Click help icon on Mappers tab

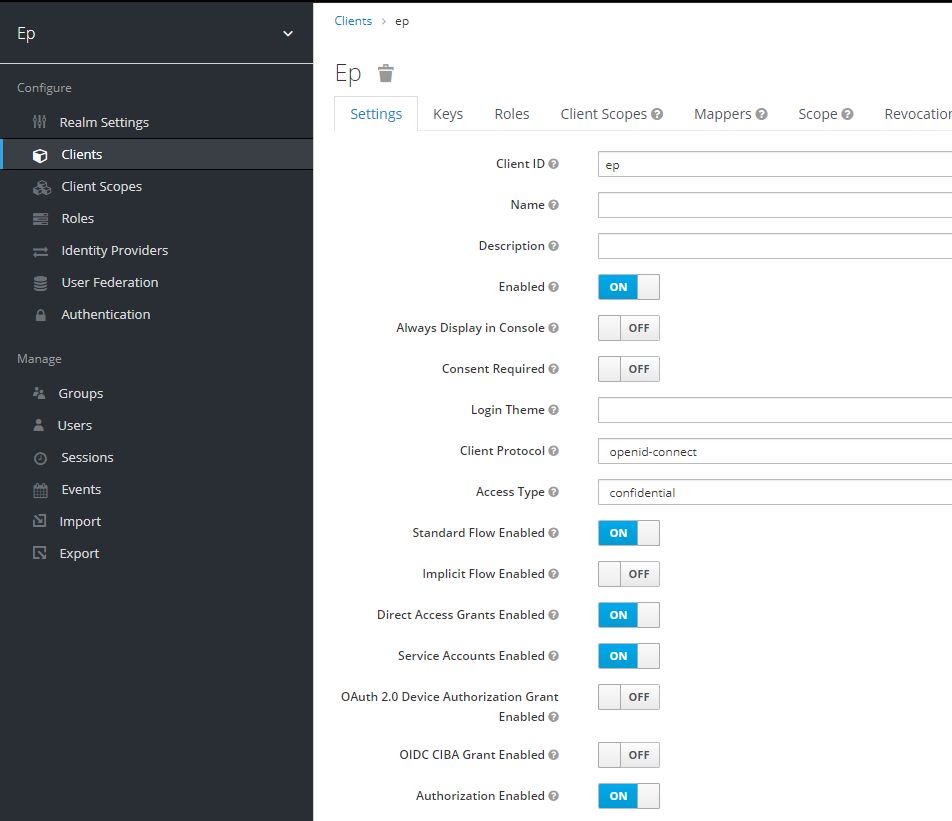[761, 114]
